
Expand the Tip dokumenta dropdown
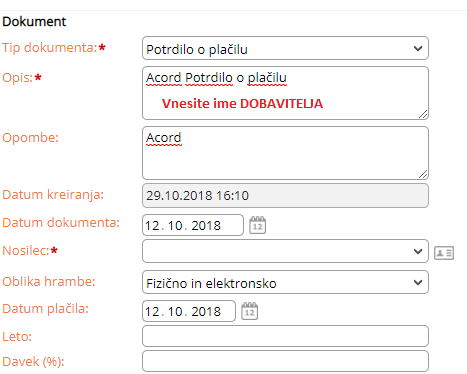point(285,48)
